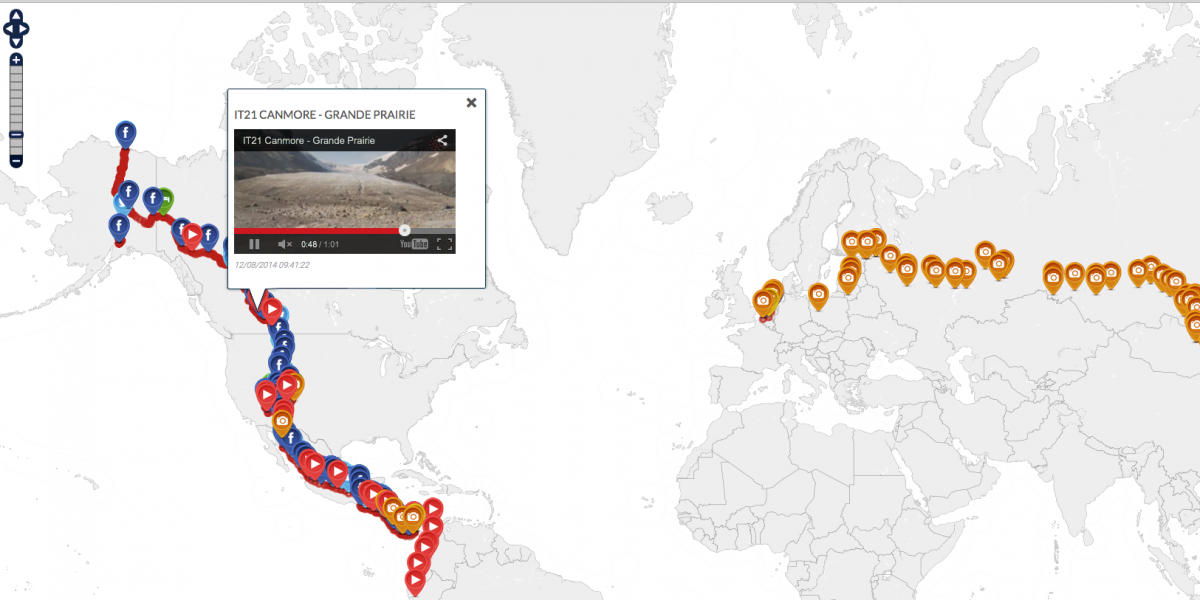Click the map zoom level slider bar
Screen dimensions: 1200x600
click(16, 100)
